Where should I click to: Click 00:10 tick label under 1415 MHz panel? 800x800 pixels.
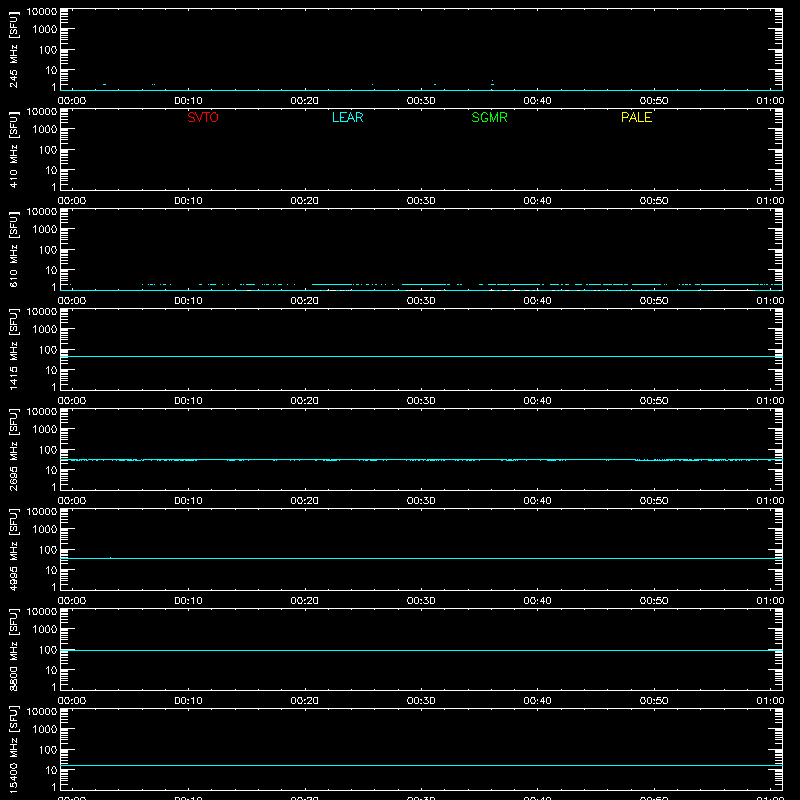[x=188, y=401]
